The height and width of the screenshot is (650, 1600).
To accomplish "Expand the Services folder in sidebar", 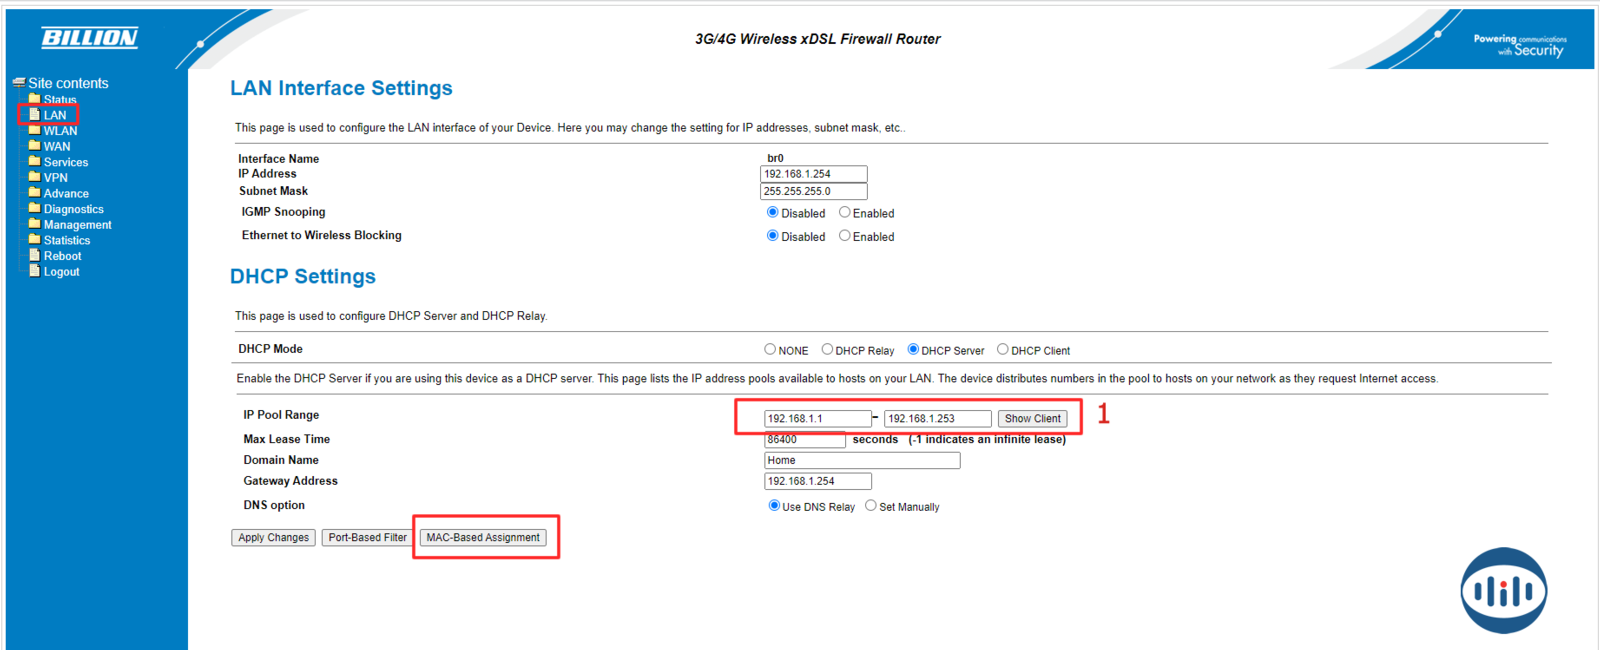I will [65, 162].
